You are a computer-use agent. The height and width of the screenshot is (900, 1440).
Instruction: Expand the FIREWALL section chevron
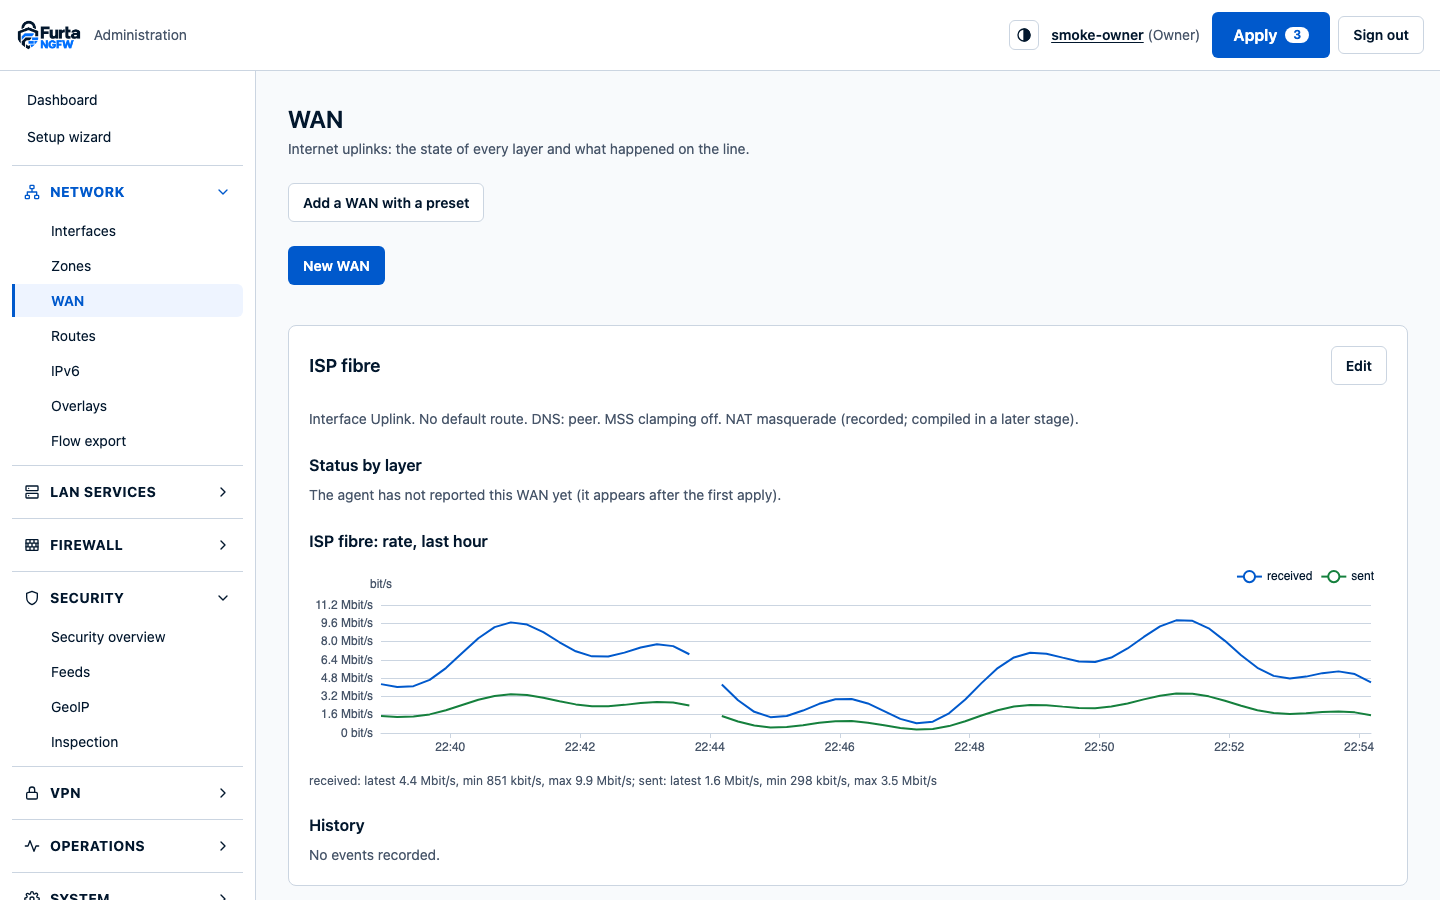click(x=223, y=545)
